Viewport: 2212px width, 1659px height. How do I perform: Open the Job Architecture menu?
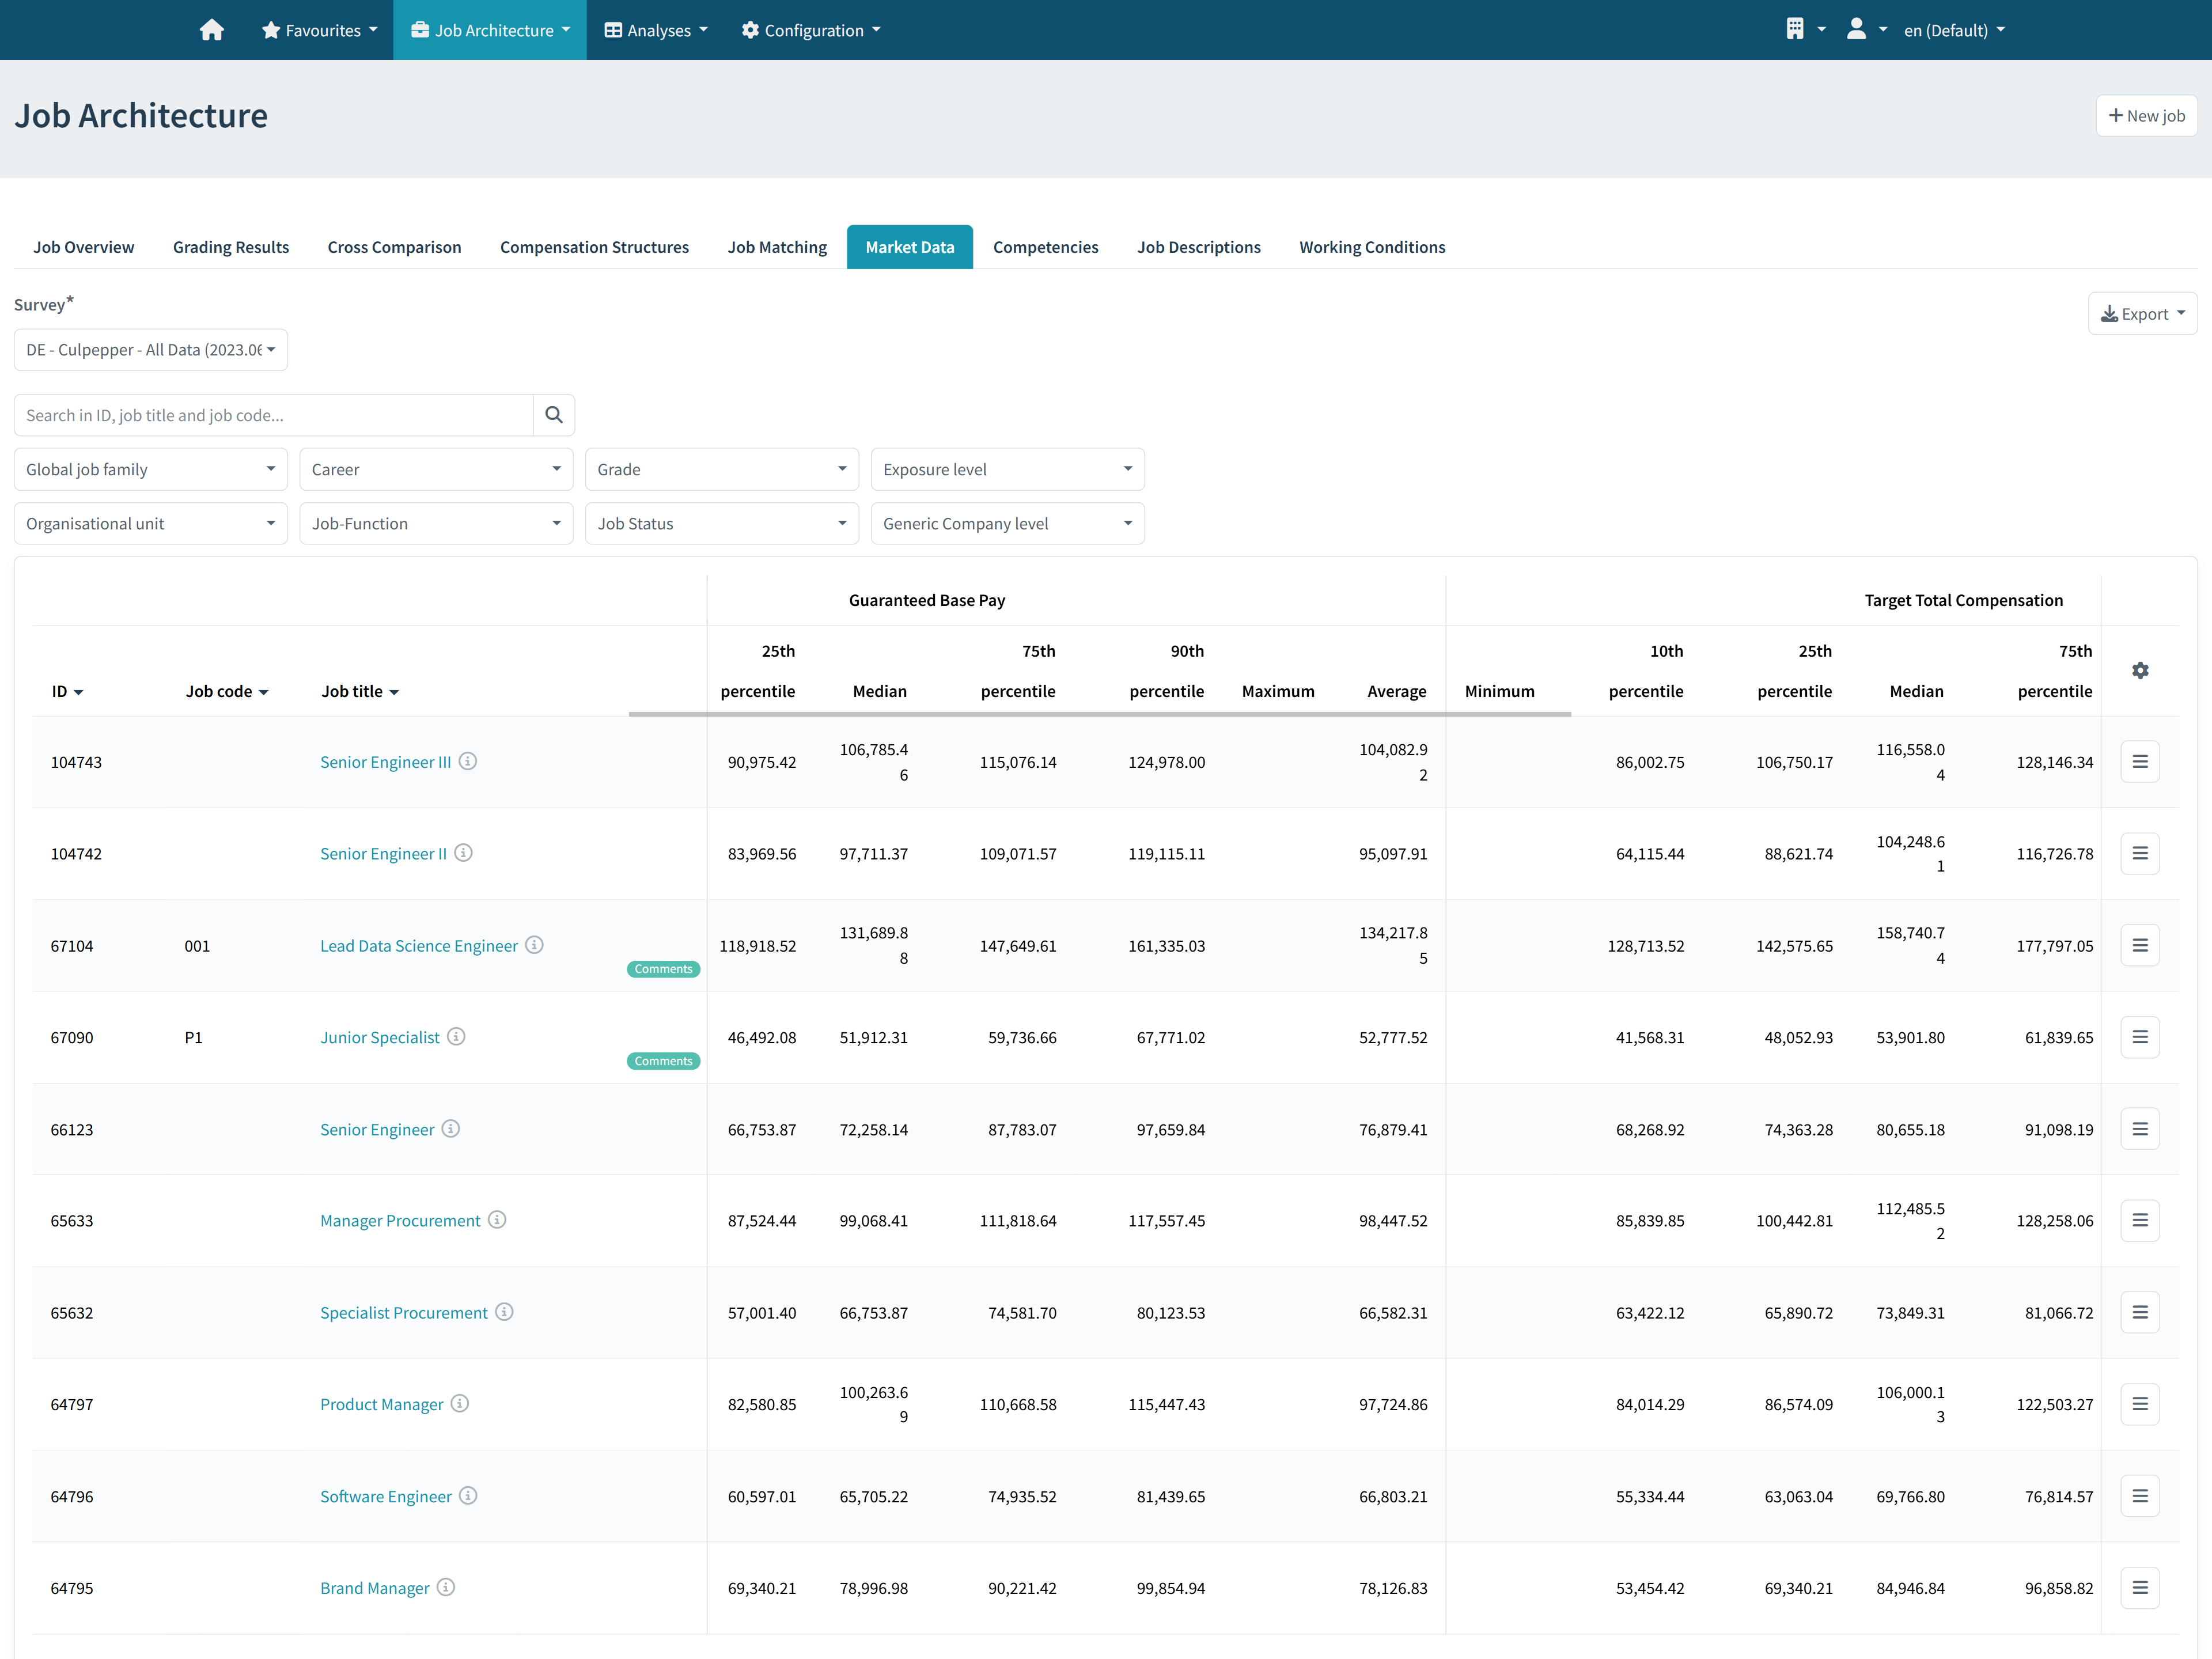pos(490,30)
